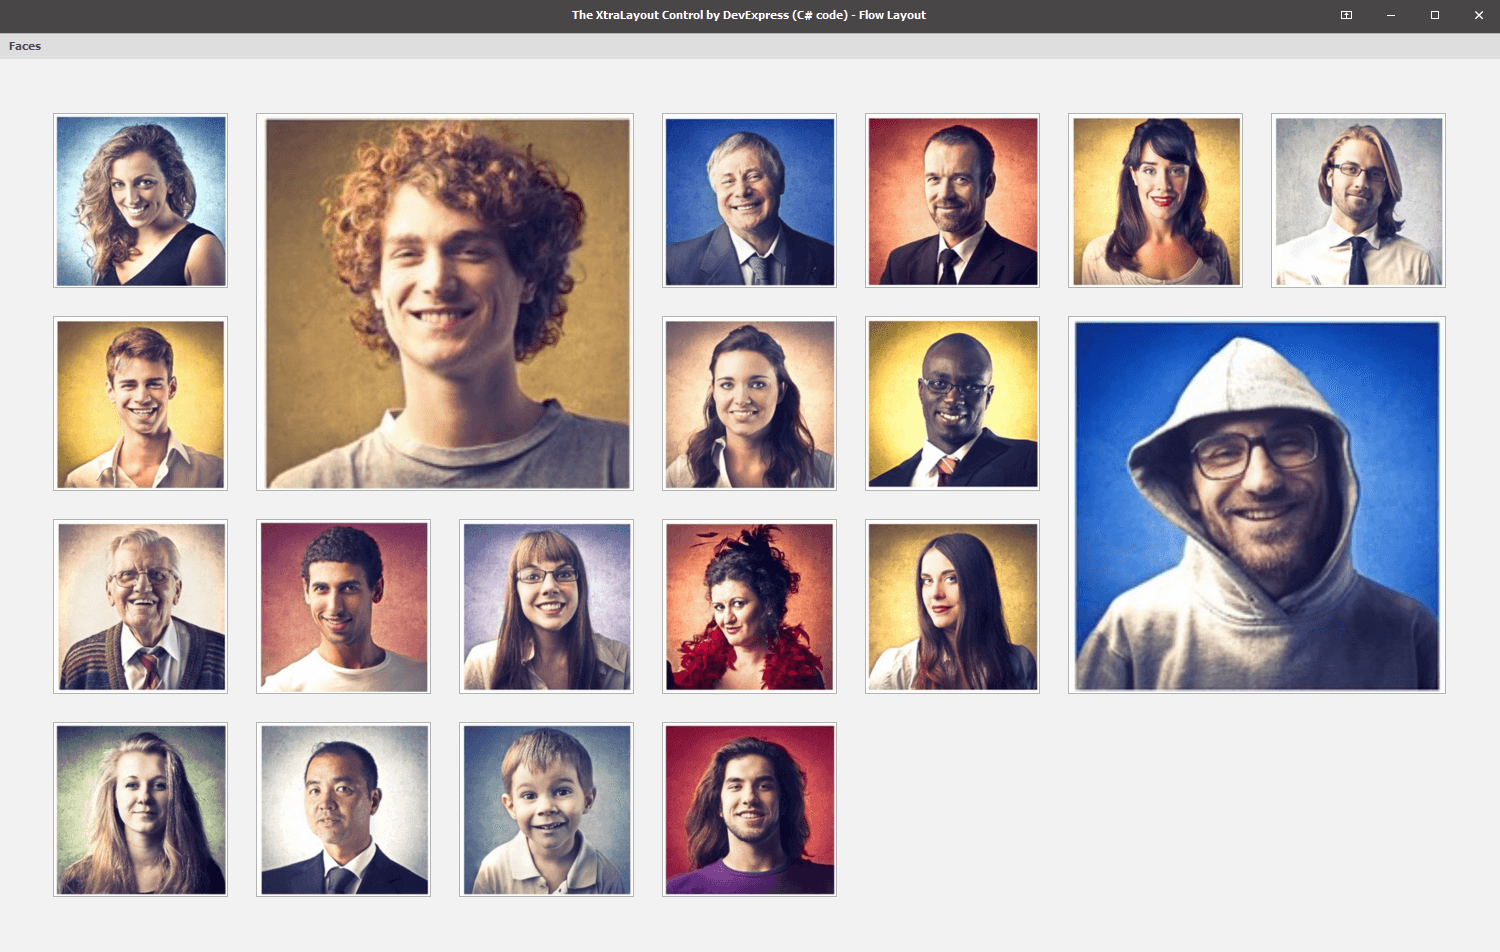The image size is (1500, 952).
Task: Click the woman with red feather boa
Action: [749, 607]
